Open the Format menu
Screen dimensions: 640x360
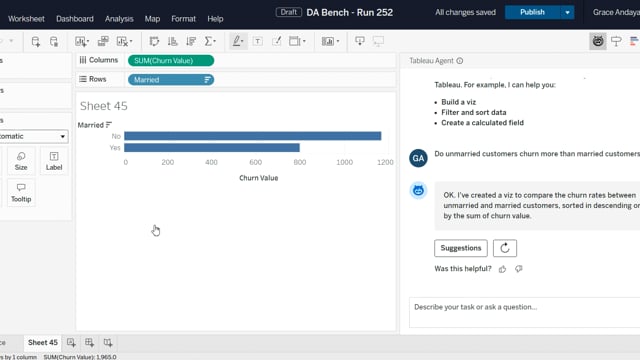point(183,19)
